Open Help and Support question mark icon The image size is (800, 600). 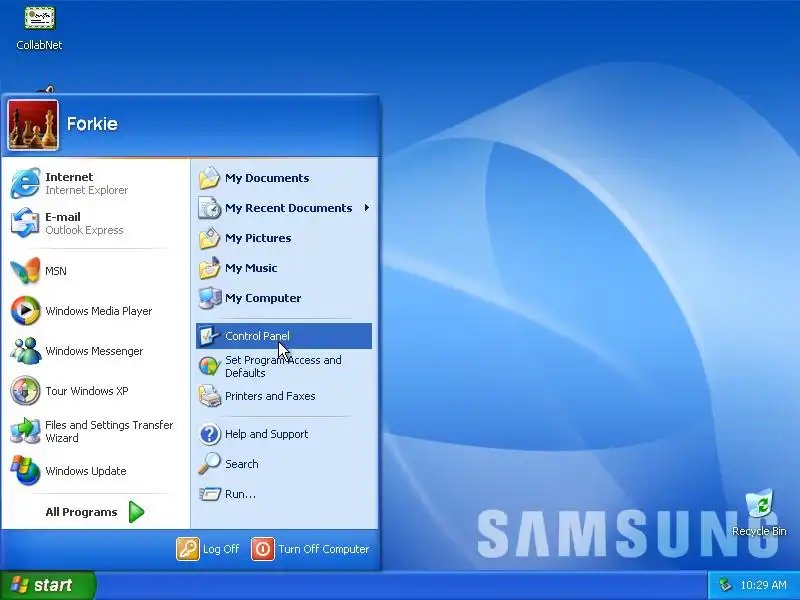pyautogui.click(x=209, y=434)
